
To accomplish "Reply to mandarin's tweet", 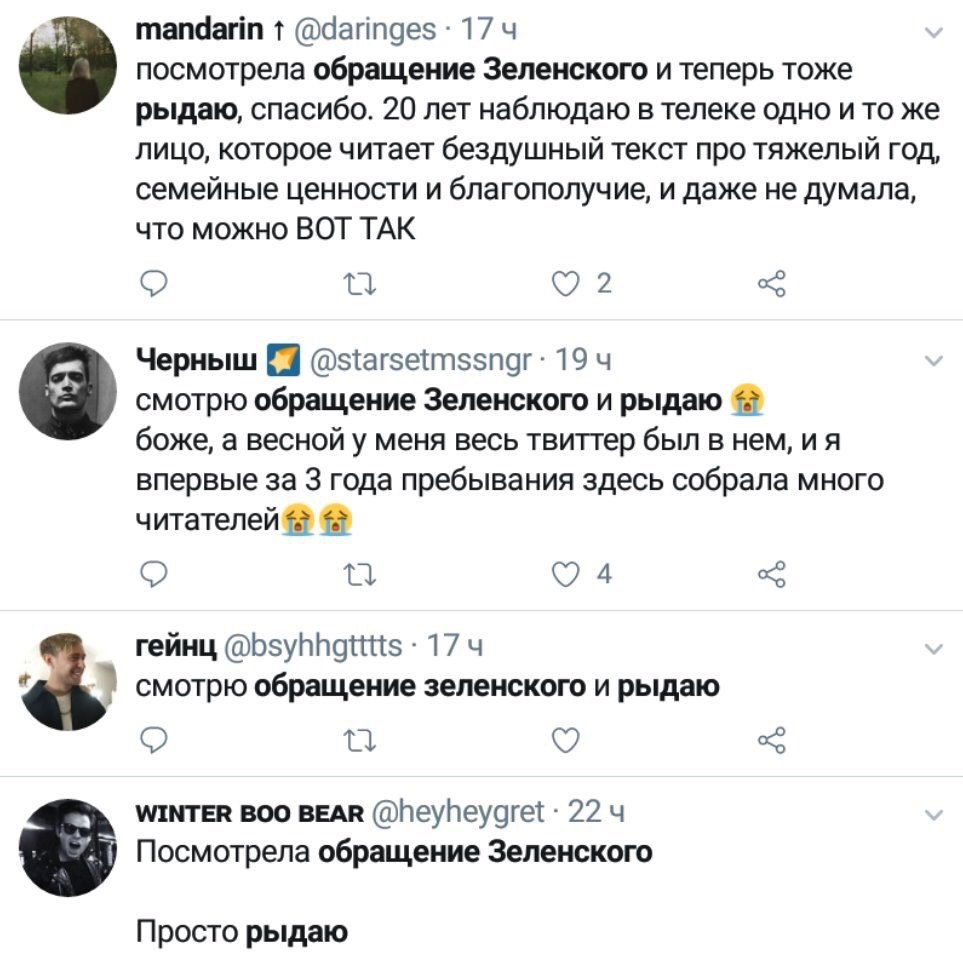I will pyautogui.click(x=151, y=286).
